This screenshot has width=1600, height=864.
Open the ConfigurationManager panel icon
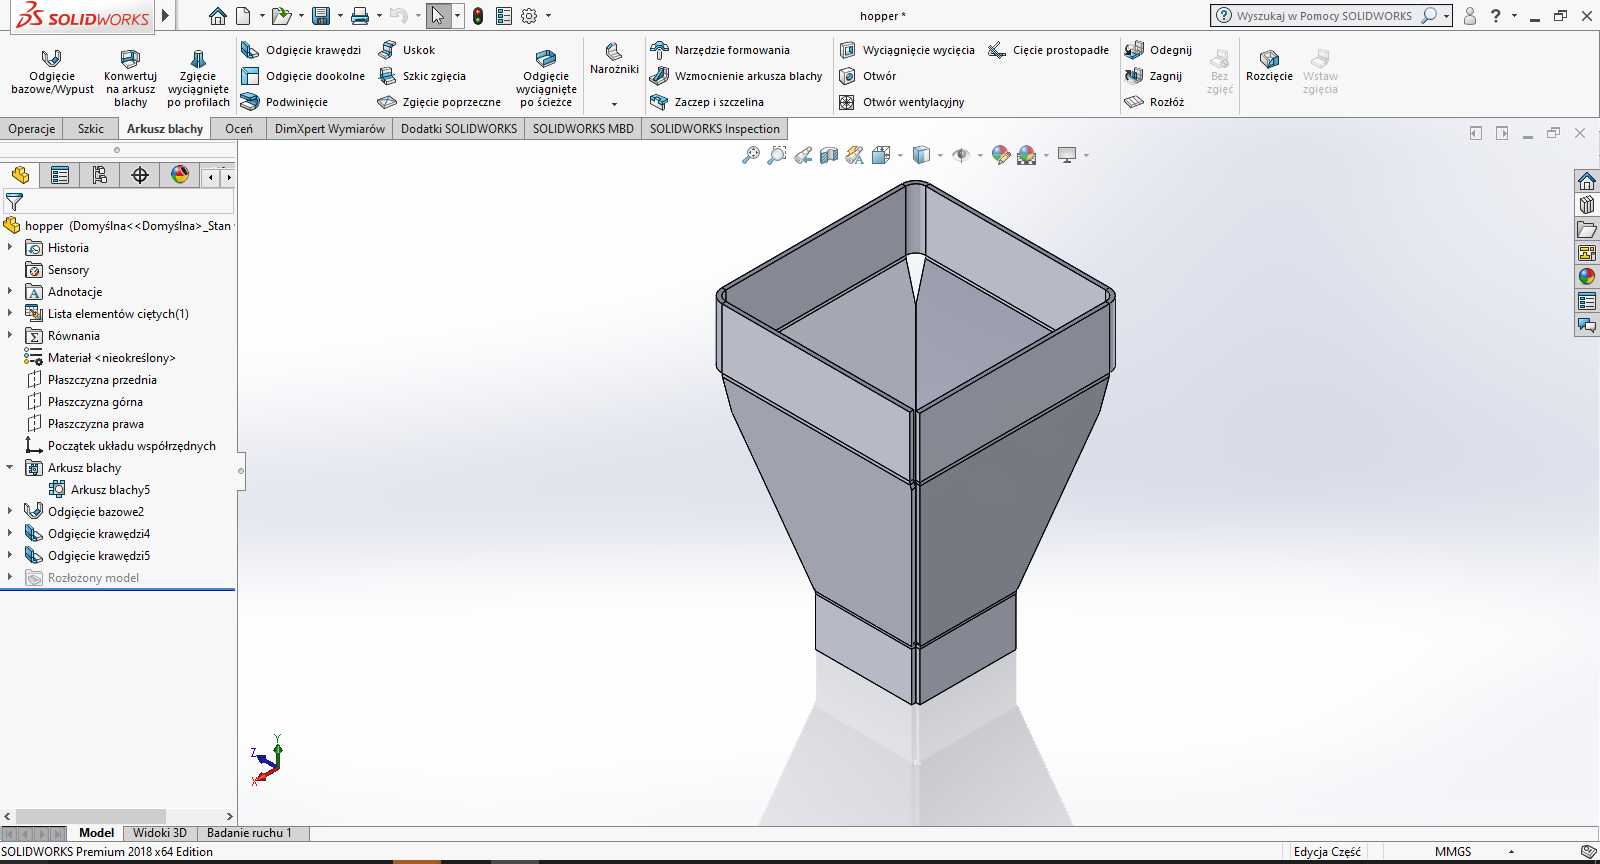coord(100,175)
